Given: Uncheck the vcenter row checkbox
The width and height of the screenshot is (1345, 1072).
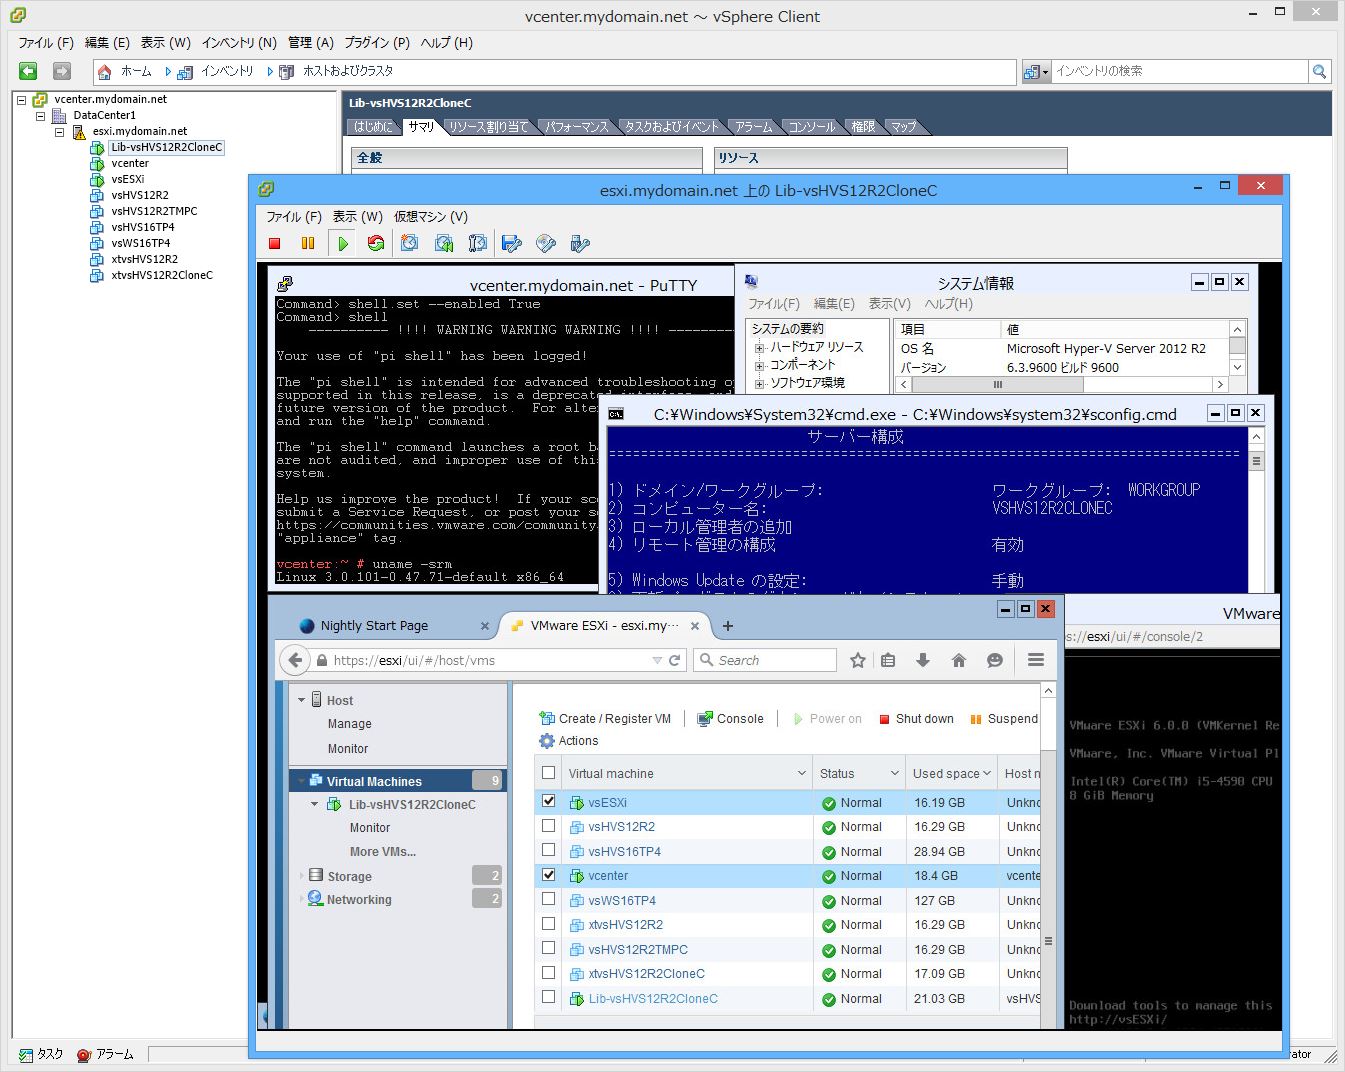Looking at the screenshot, I should point(548,874).
